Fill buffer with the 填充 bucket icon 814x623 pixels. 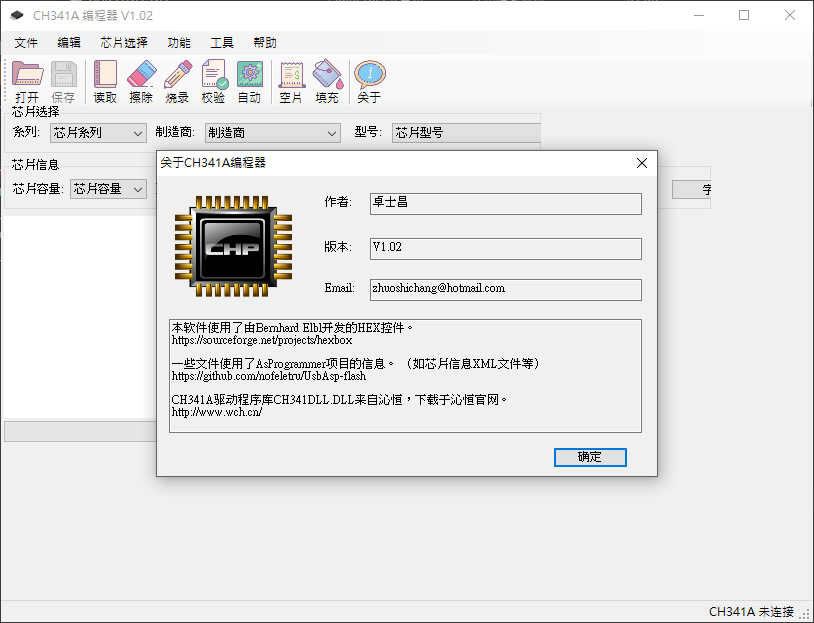[x=327, y=82]
